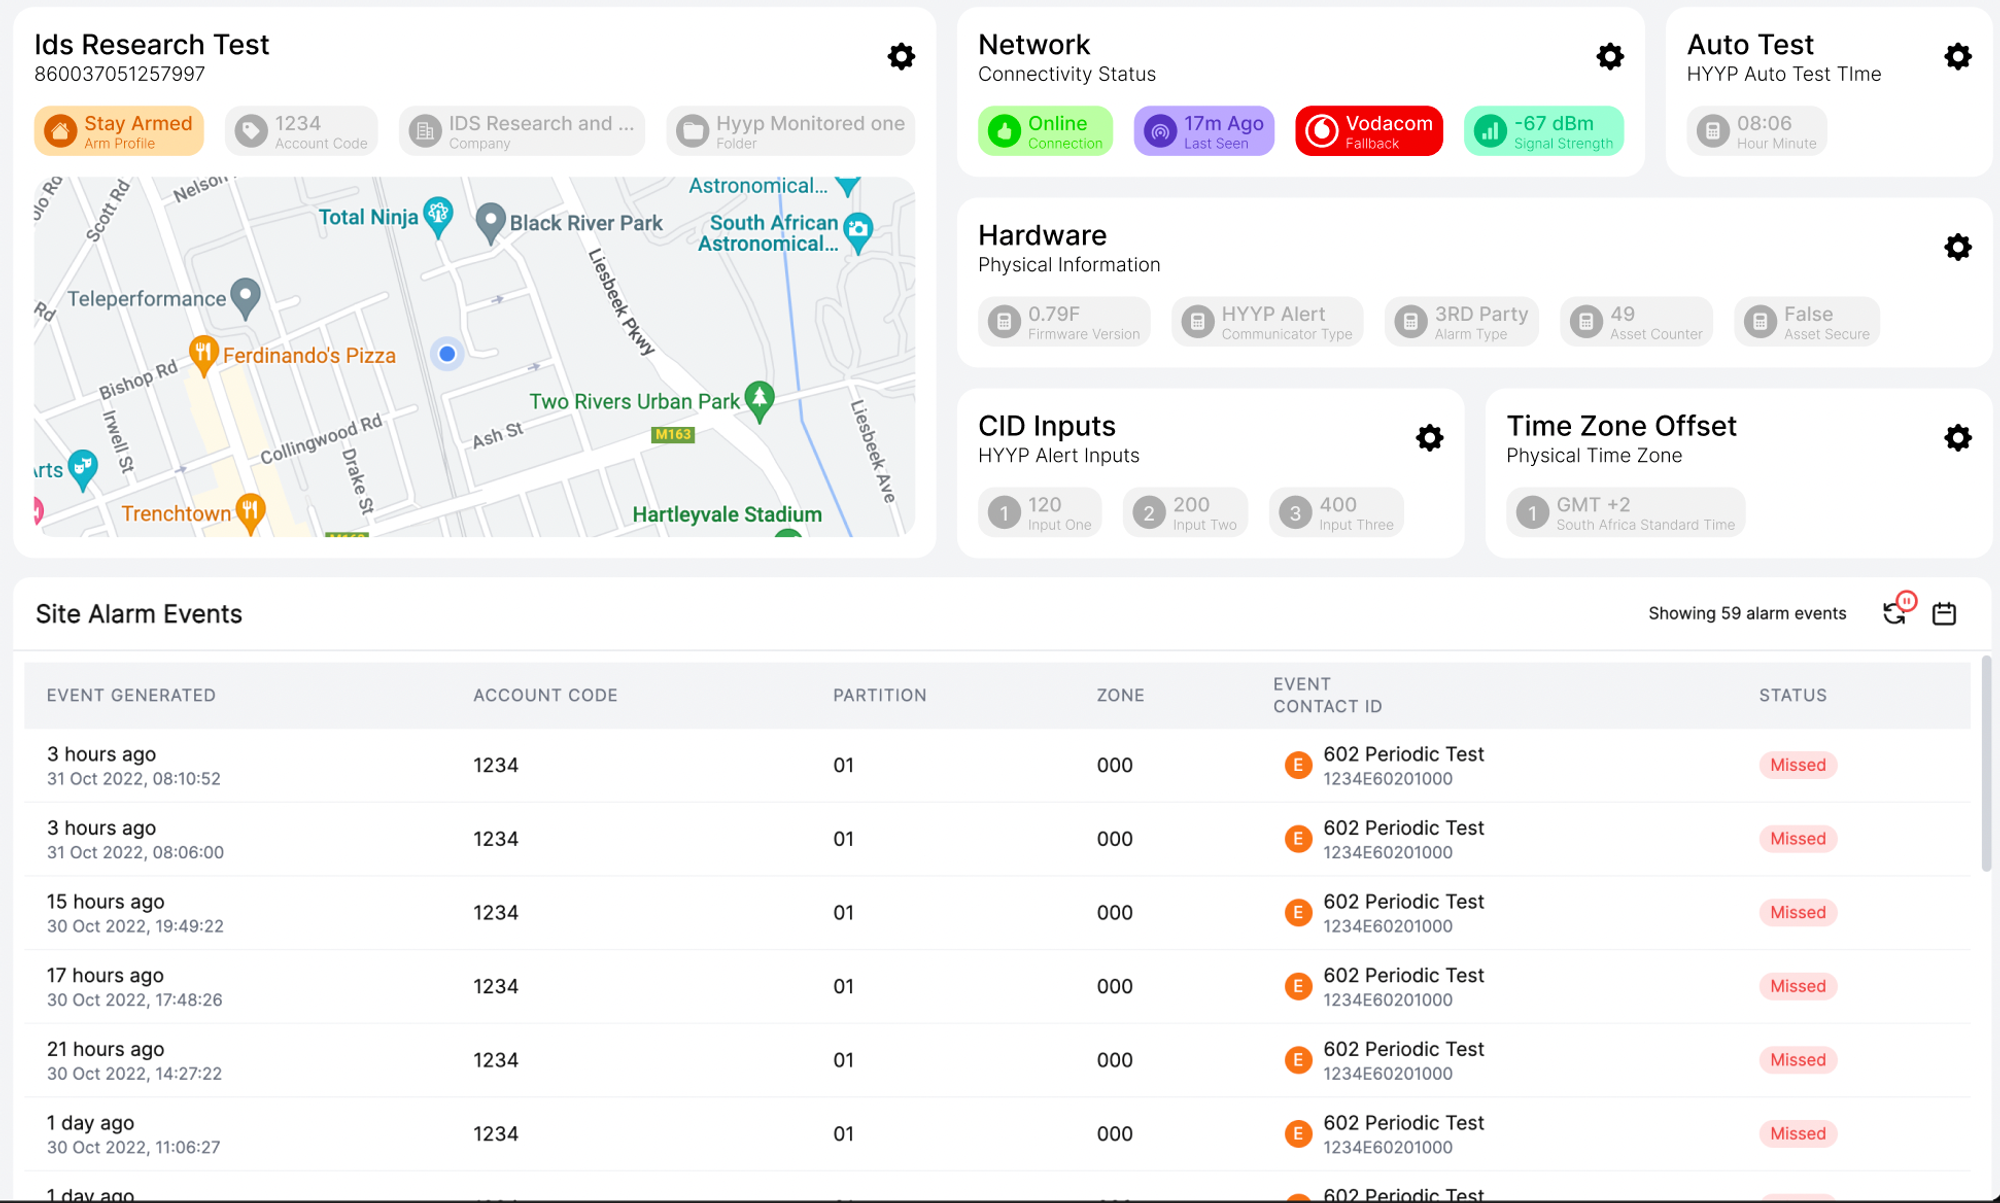Open settings gear for Ids Research Test

[901, 56]
